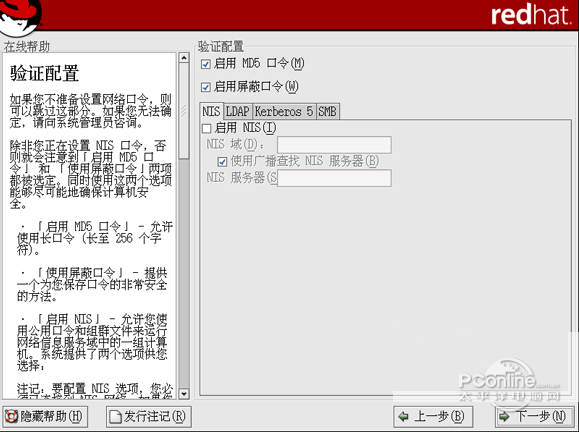Click the 验证配置 help heading
Image resolution: width=579 pixels, height=432 pixels.
click(44, 73)
